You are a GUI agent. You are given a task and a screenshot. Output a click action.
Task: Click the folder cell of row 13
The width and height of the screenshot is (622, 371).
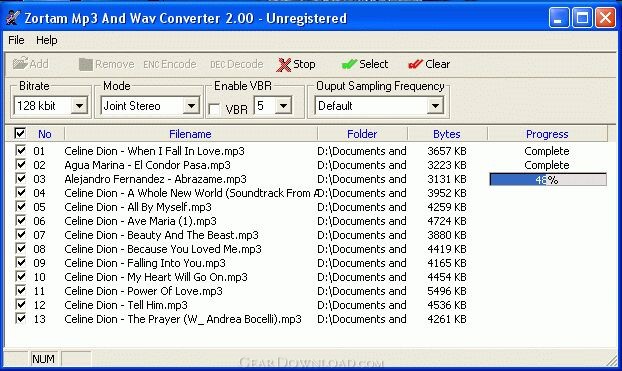(362, 319)
